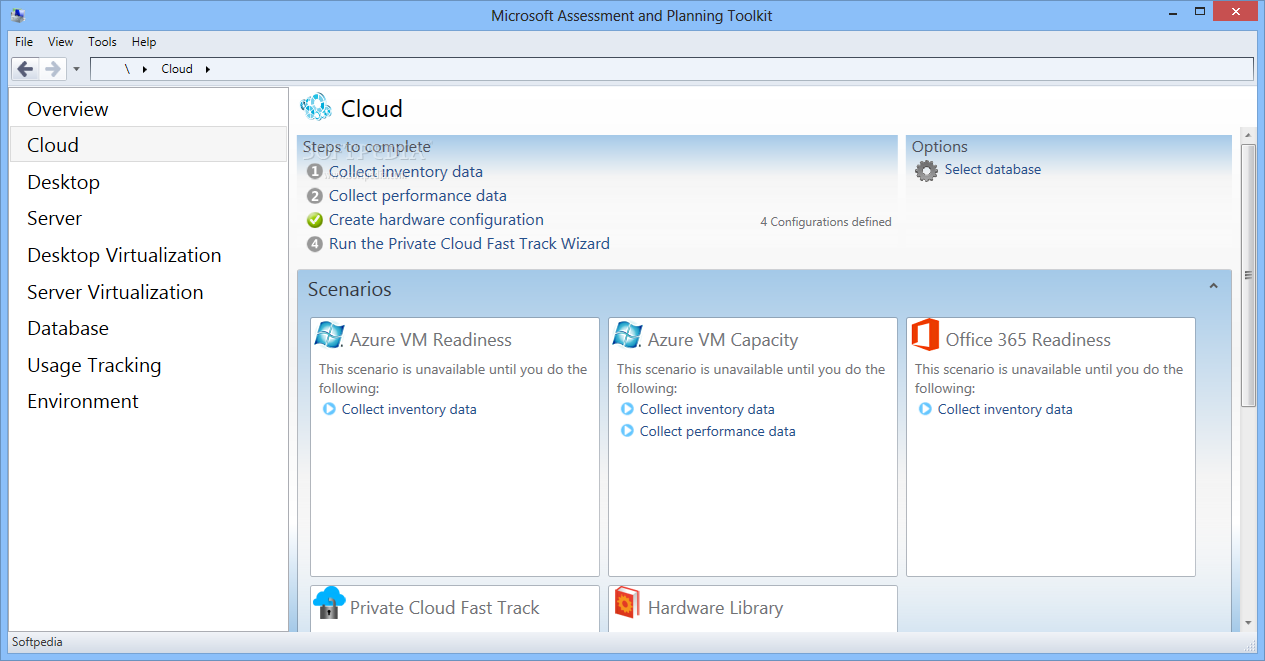The image size is (1265, 661).
Task: Select Server in the left navigation
Action: point(148,218)
